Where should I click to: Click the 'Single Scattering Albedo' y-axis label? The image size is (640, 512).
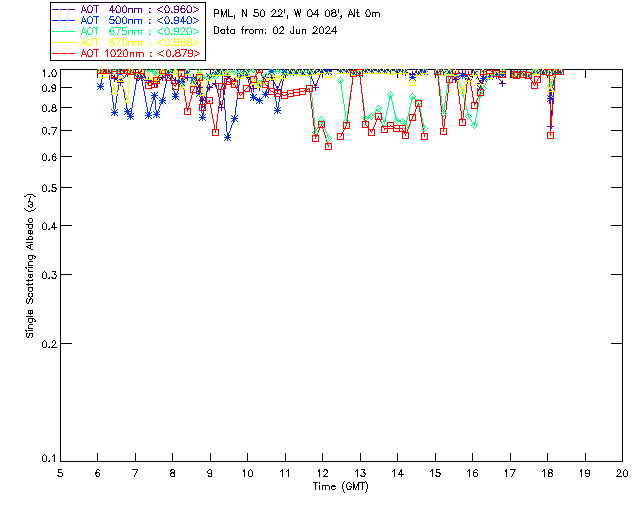(x=30, y=266)
